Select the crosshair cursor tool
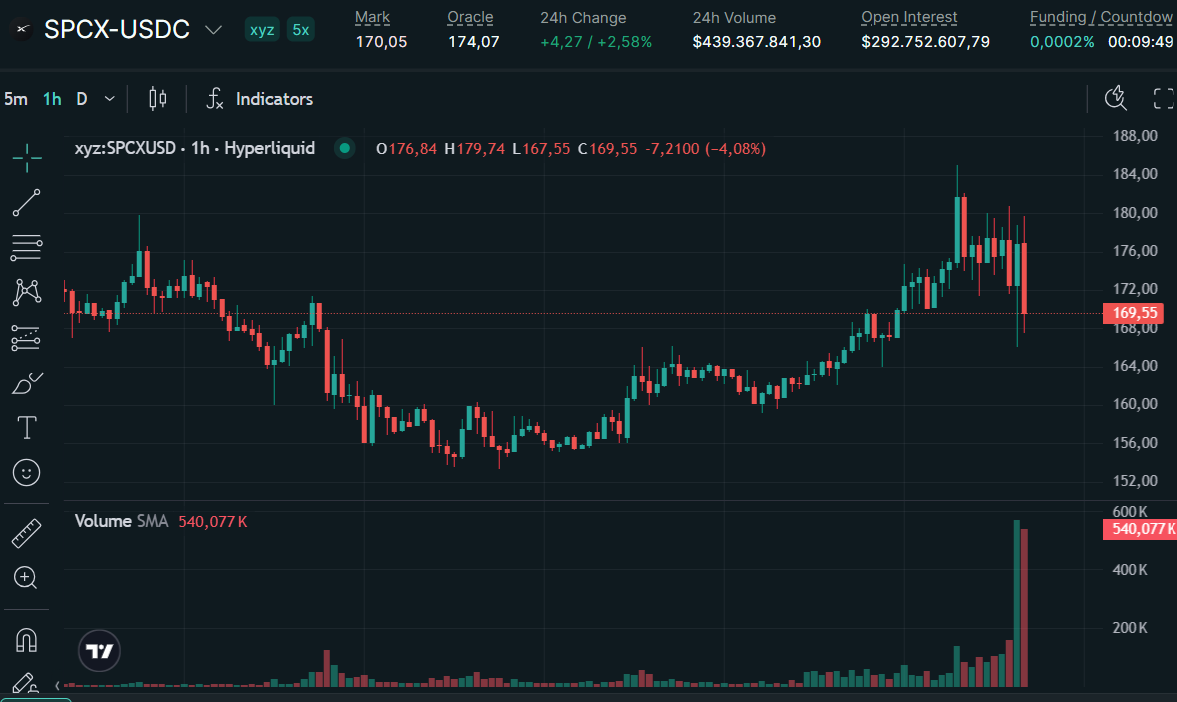 tap(27, 158)
